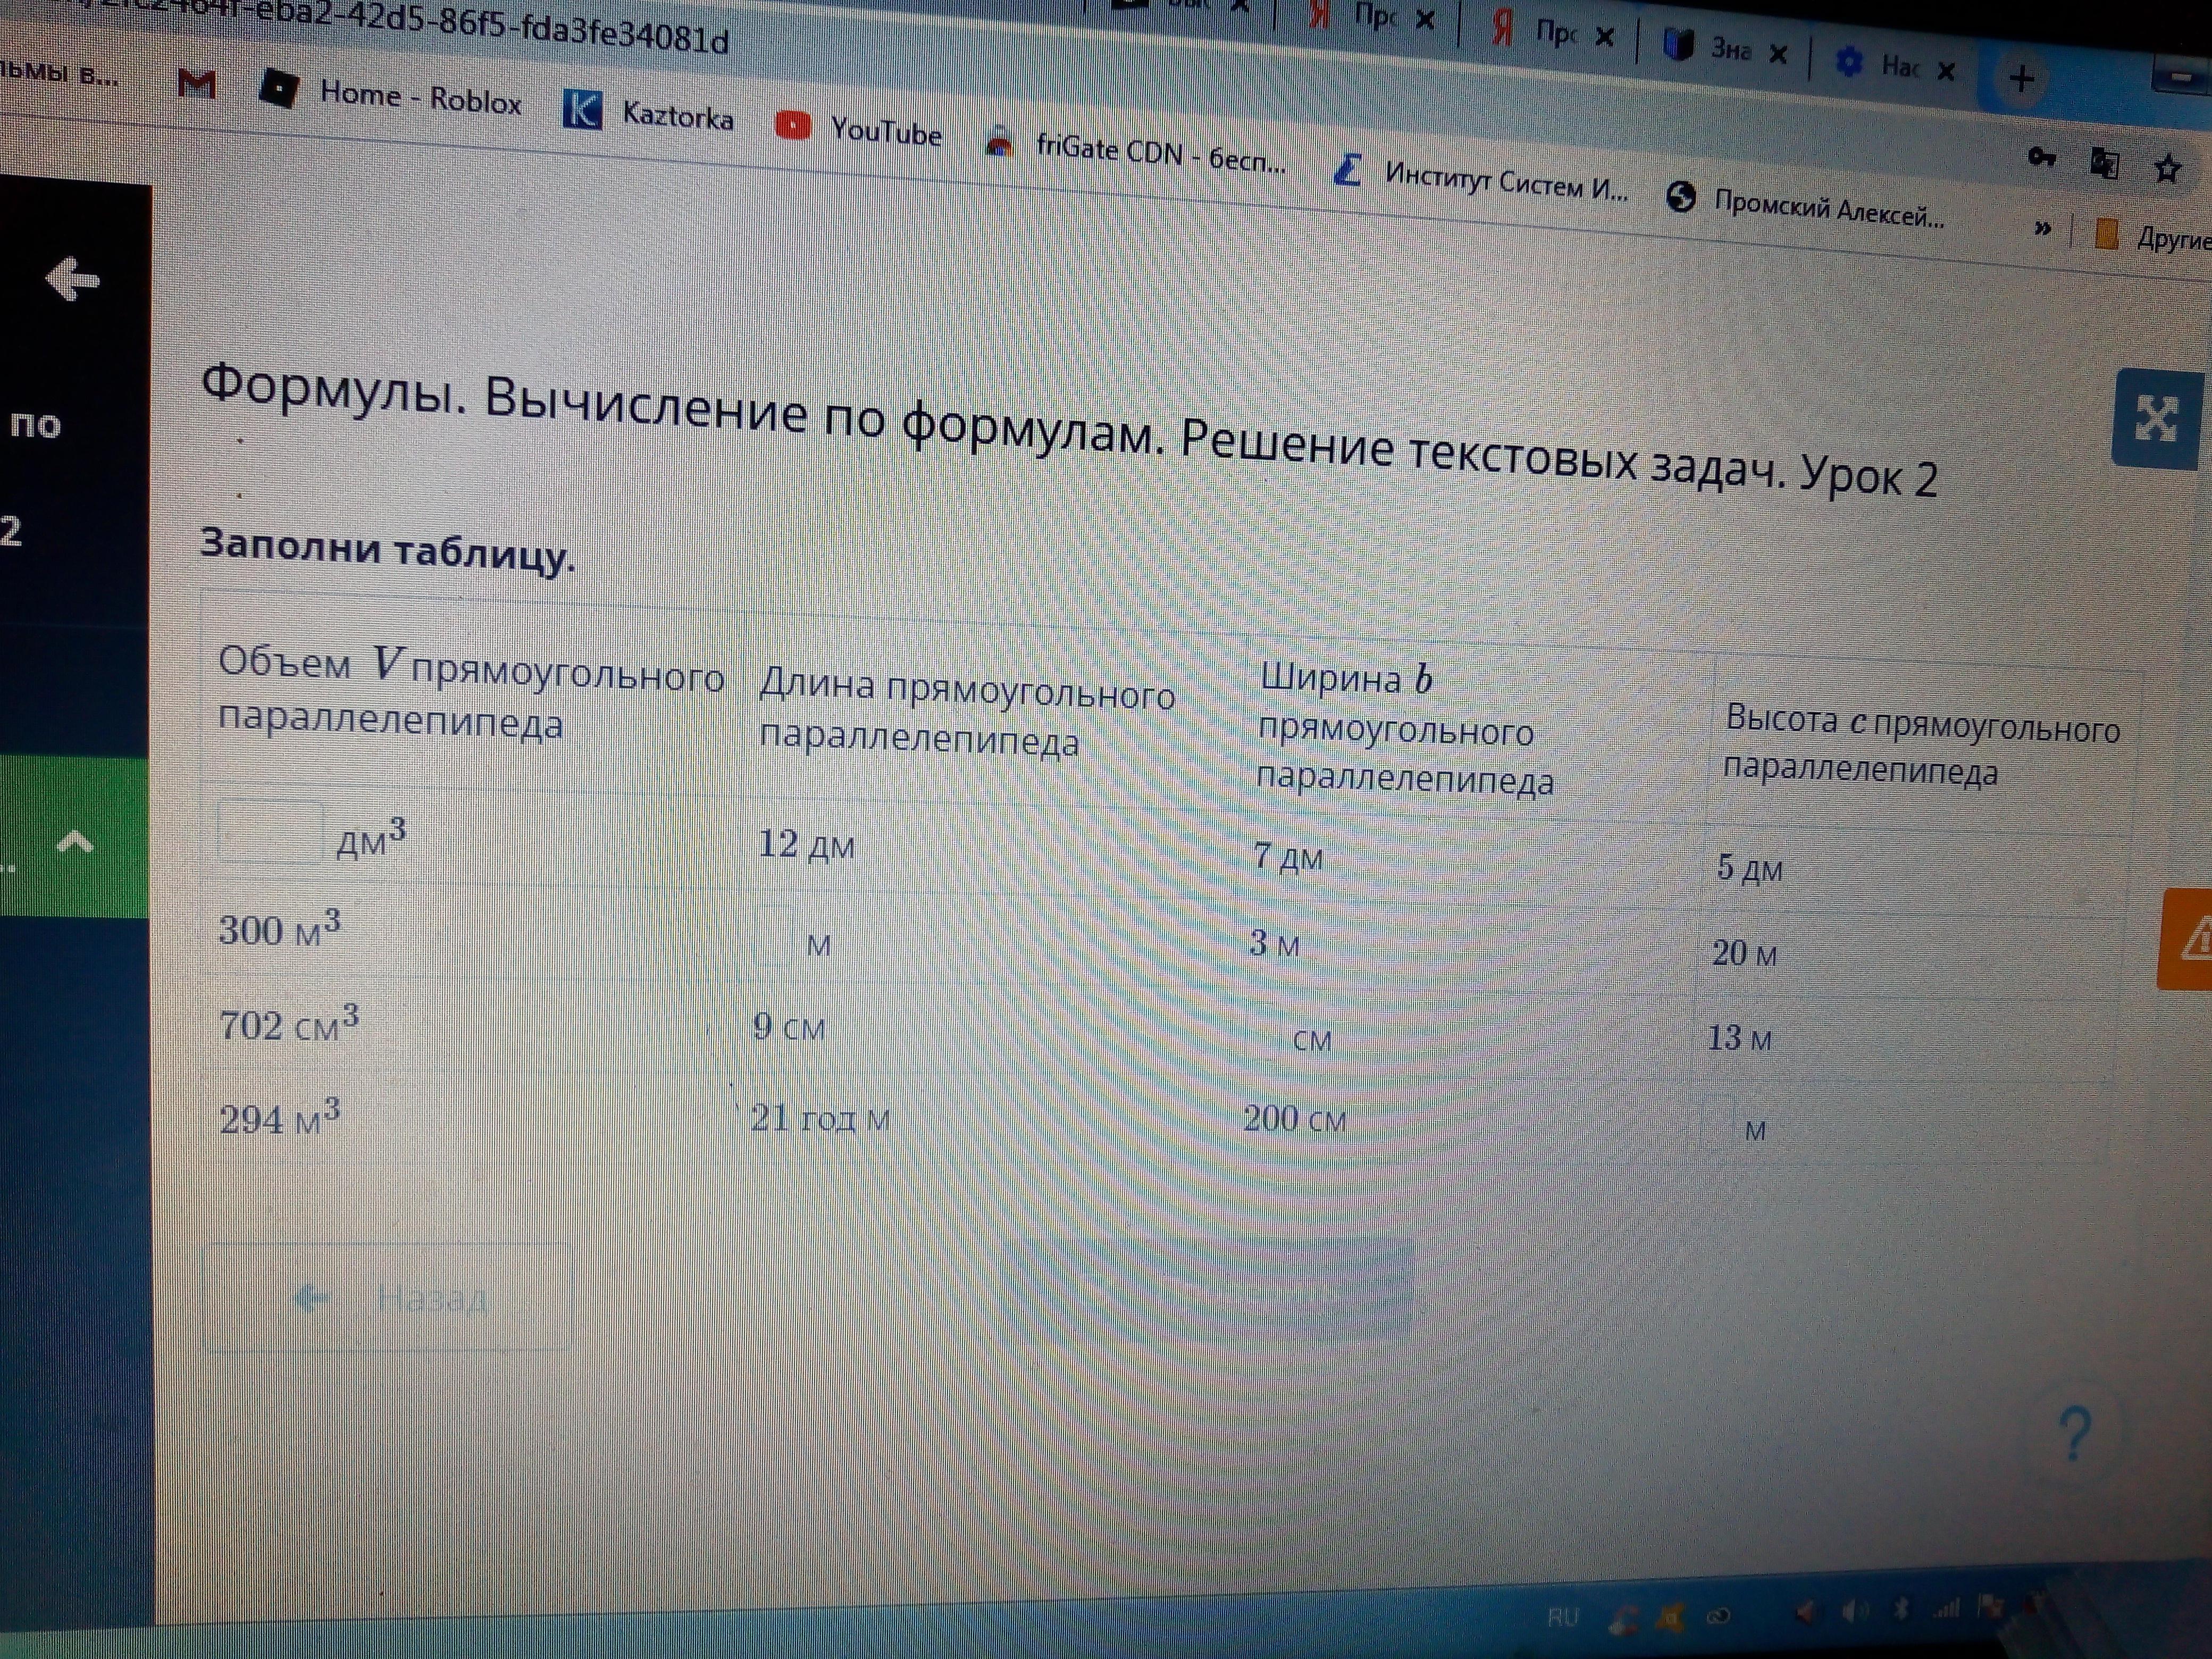This screenshot has width=2212, height=1659.
Task: Click the '200 см' cell
Action: pos(1295,1118)
